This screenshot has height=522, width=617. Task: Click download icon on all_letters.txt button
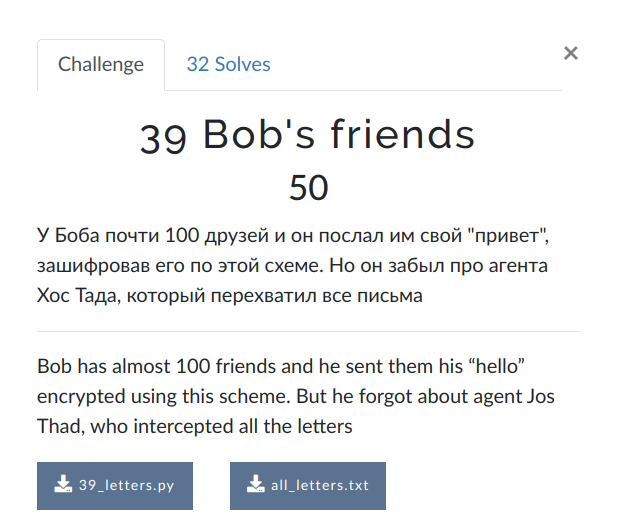click(x=256, y=484)
